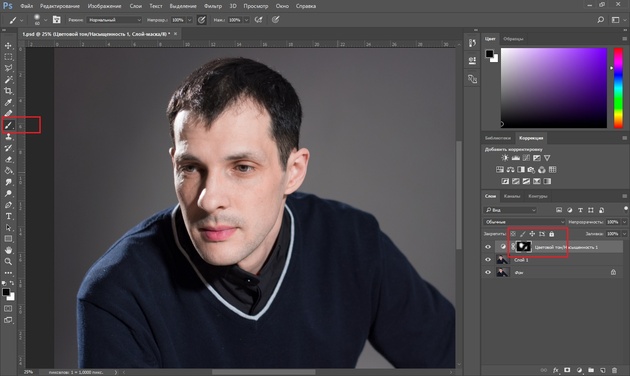Open the brush blending mode dropdown
This screenshot has width=630, height=376.
click(x=115, y=20)
